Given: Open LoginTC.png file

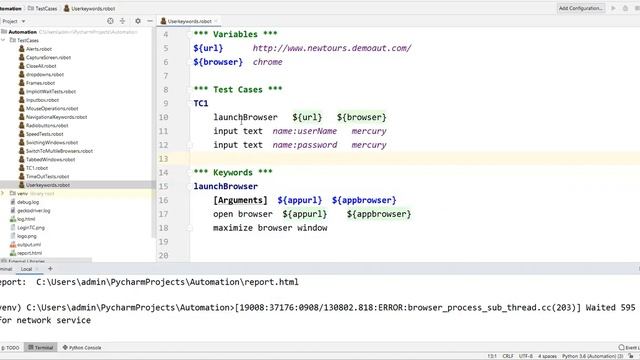Looking at the screenshot, I should pos(31,227).
